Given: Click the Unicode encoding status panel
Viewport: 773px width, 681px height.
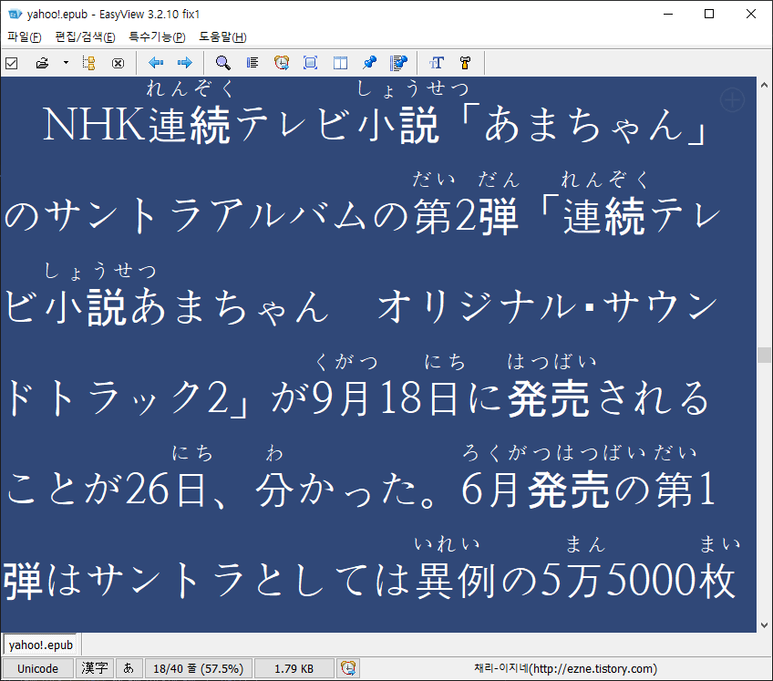Looking at the screenshot, I should point(38,669).
